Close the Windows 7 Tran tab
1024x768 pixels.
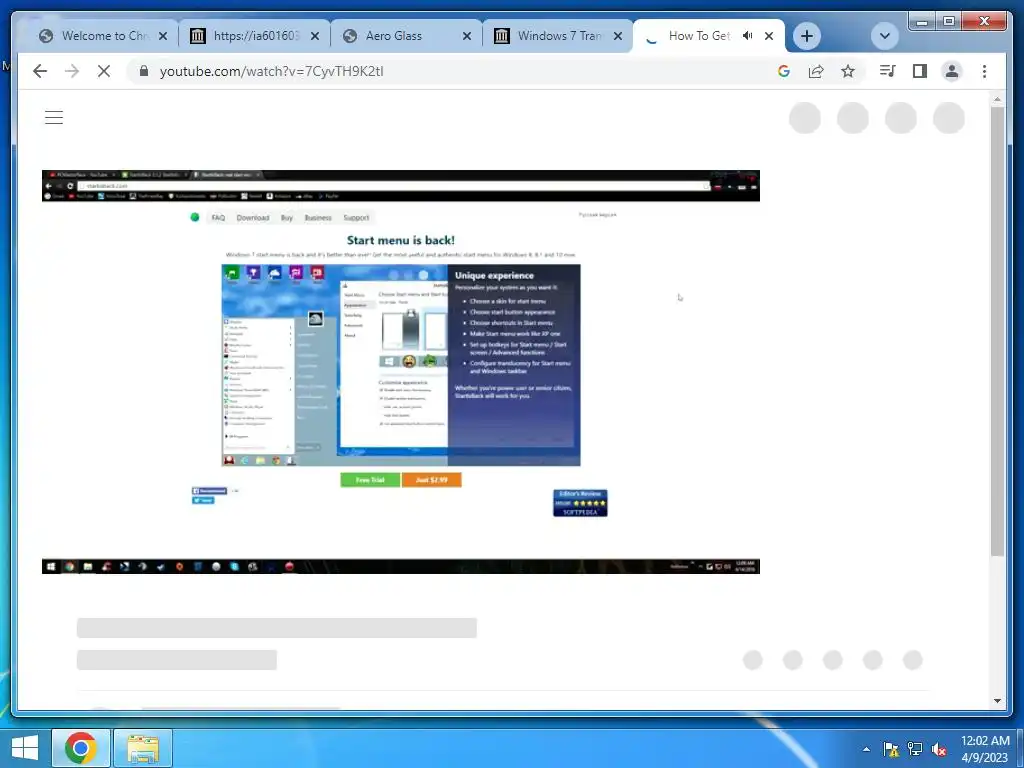tap(618, 36)
